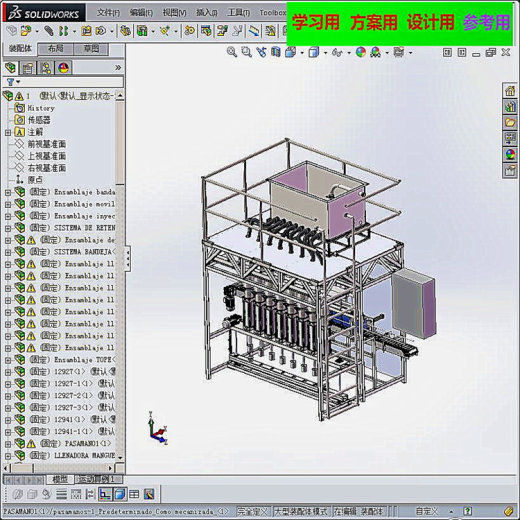Click the Insert Components icon in toolbar
Screen dimensions: 520x520
pos(26,31)
